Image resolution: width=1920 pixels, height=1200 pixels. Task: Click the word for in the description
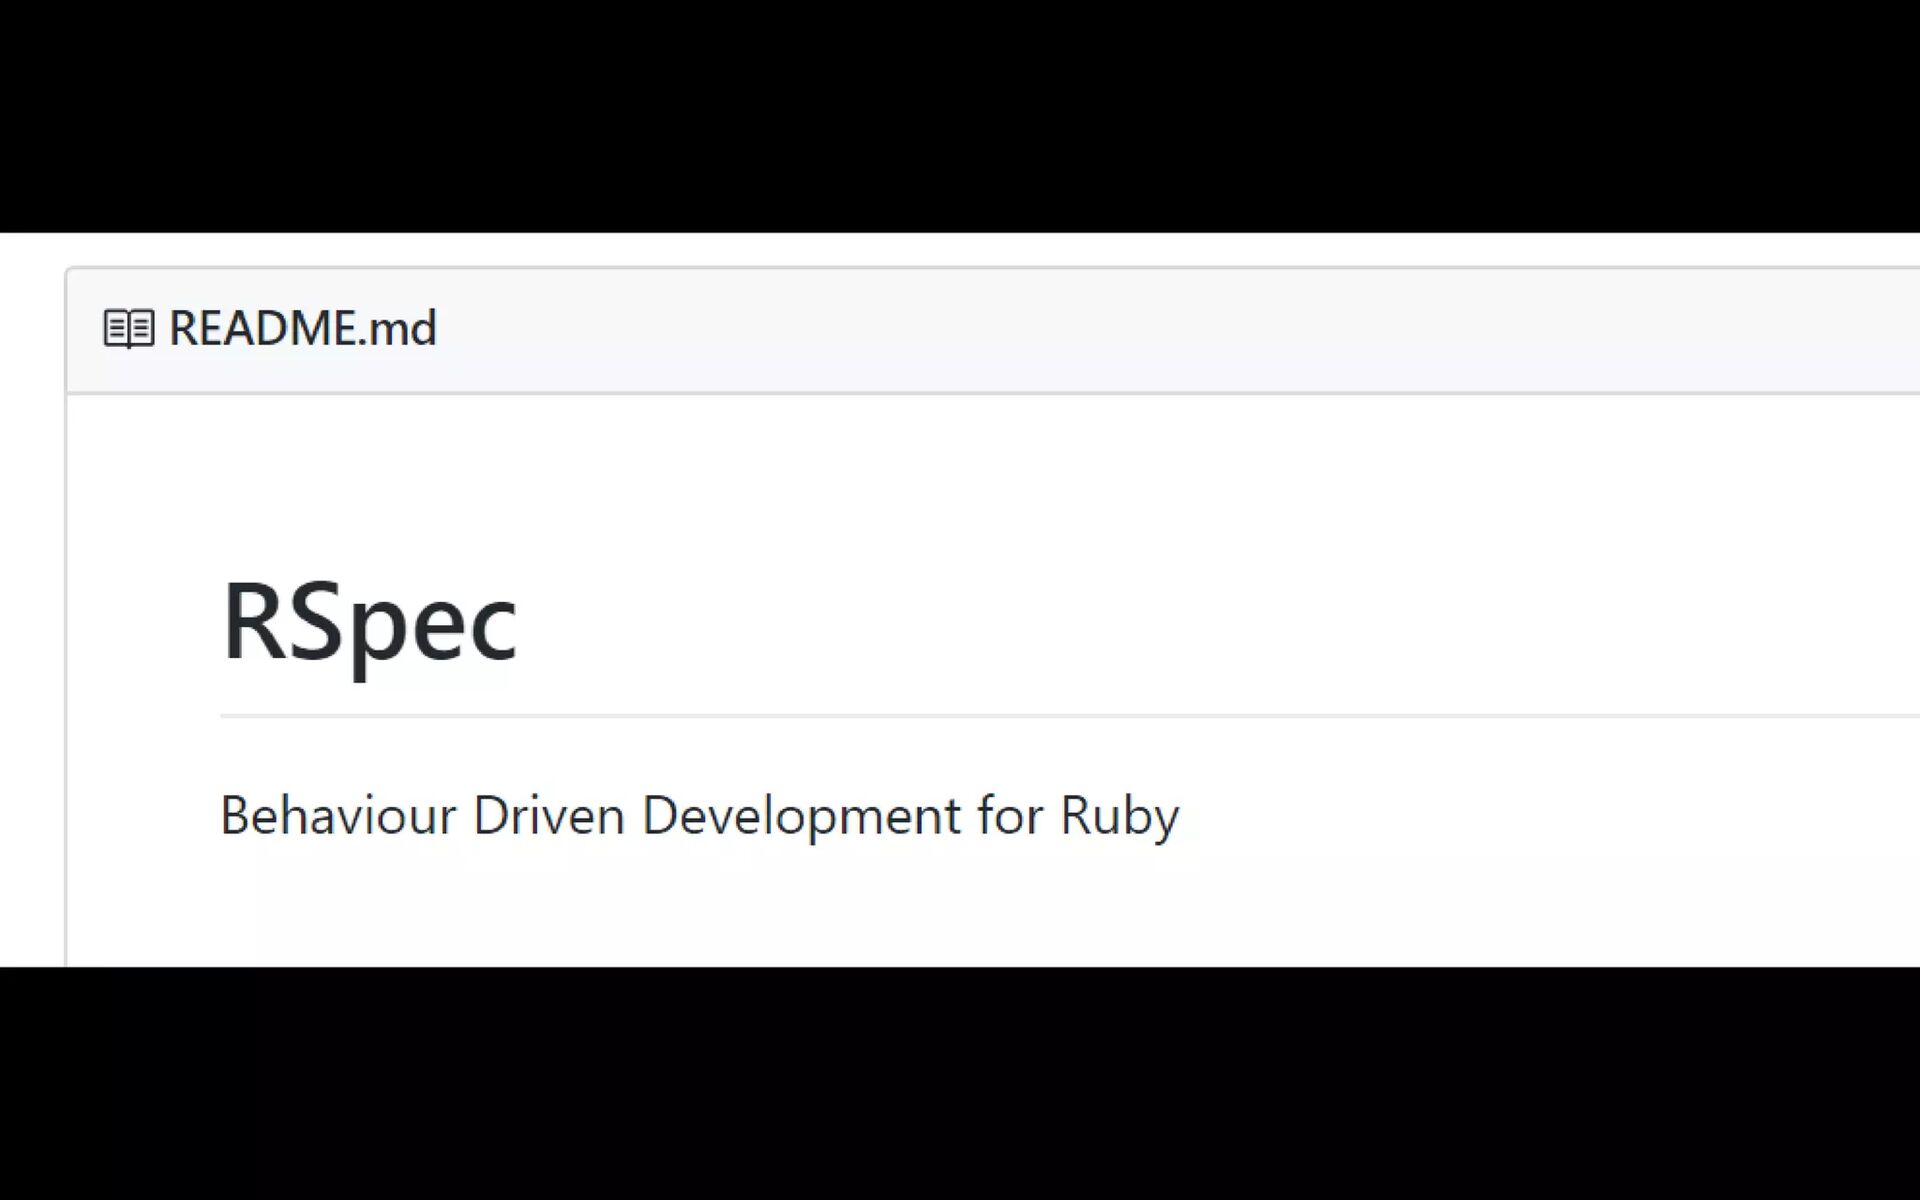pyautogui.click(x=1010, y=815)
